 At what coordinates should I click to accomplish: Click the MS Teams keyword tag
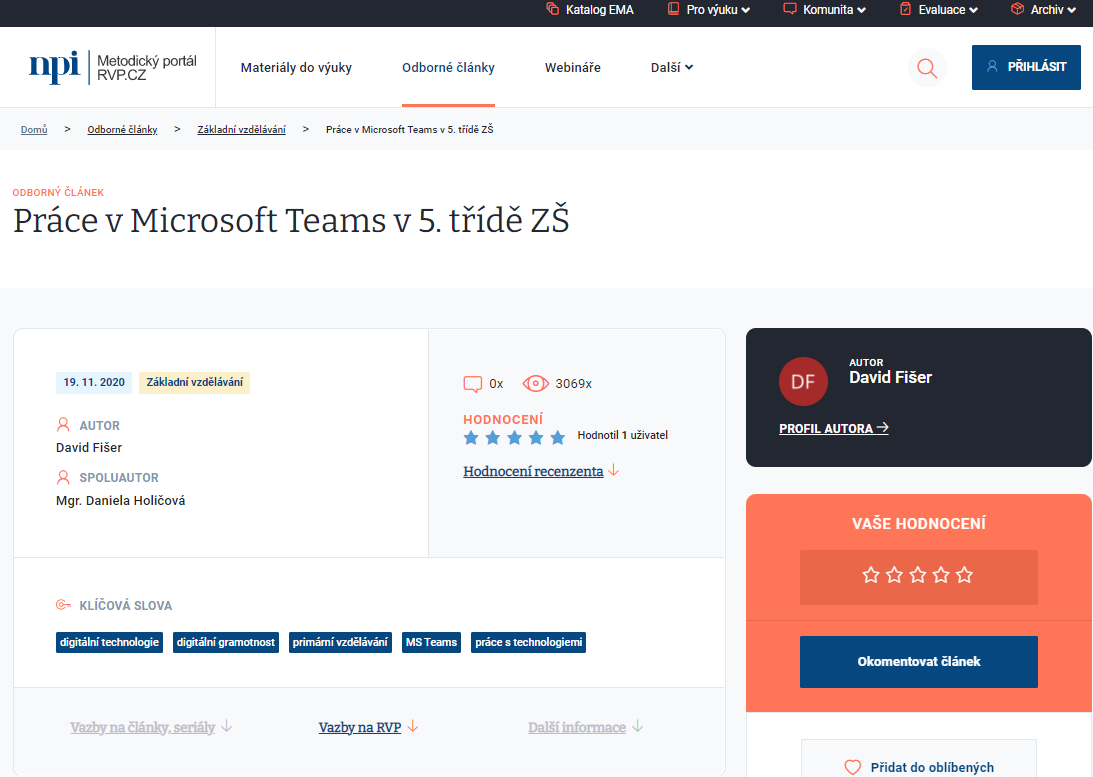click(431, 642)
